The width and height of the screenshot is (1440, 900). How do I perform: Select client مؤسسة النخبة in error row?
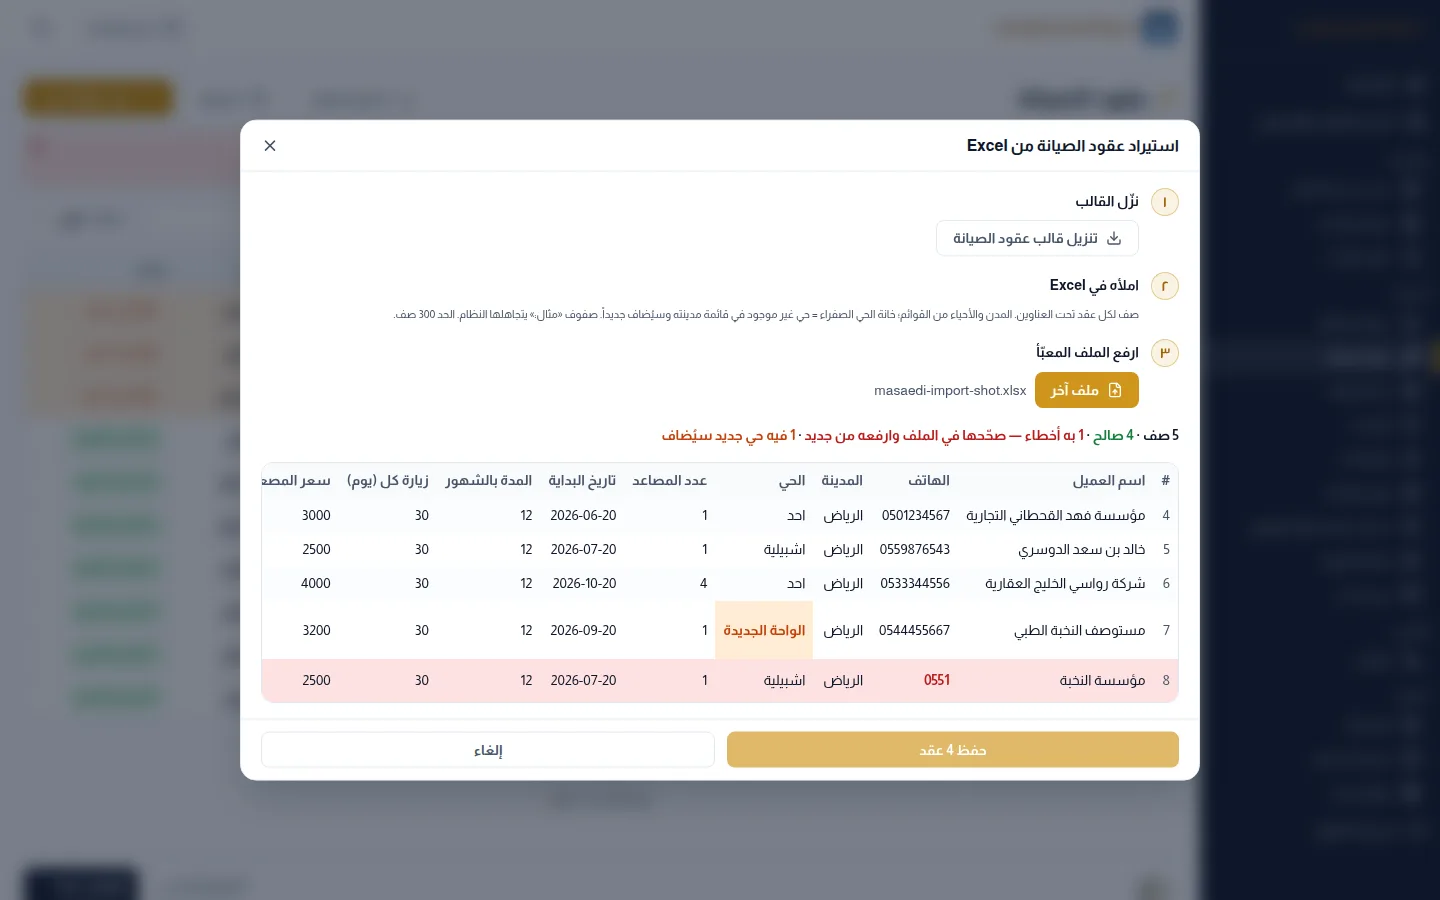[1103, 681]
